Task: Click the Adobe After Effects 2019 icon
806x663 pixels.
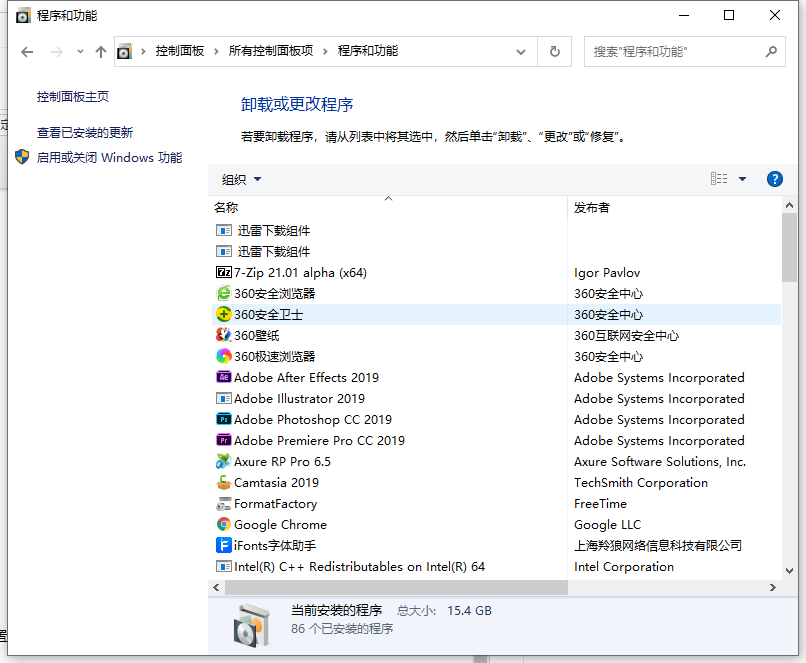Action: click(224, 377)
